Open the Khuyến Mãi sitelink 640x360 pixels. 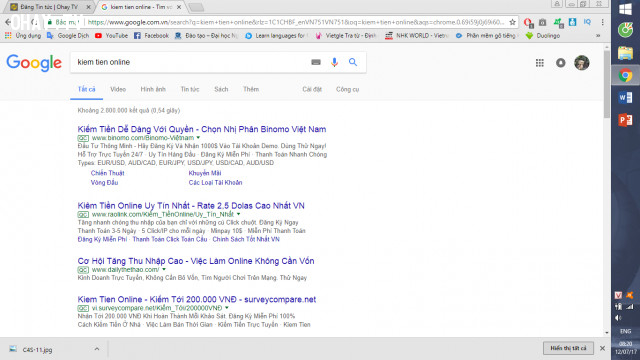pos(205,173)
